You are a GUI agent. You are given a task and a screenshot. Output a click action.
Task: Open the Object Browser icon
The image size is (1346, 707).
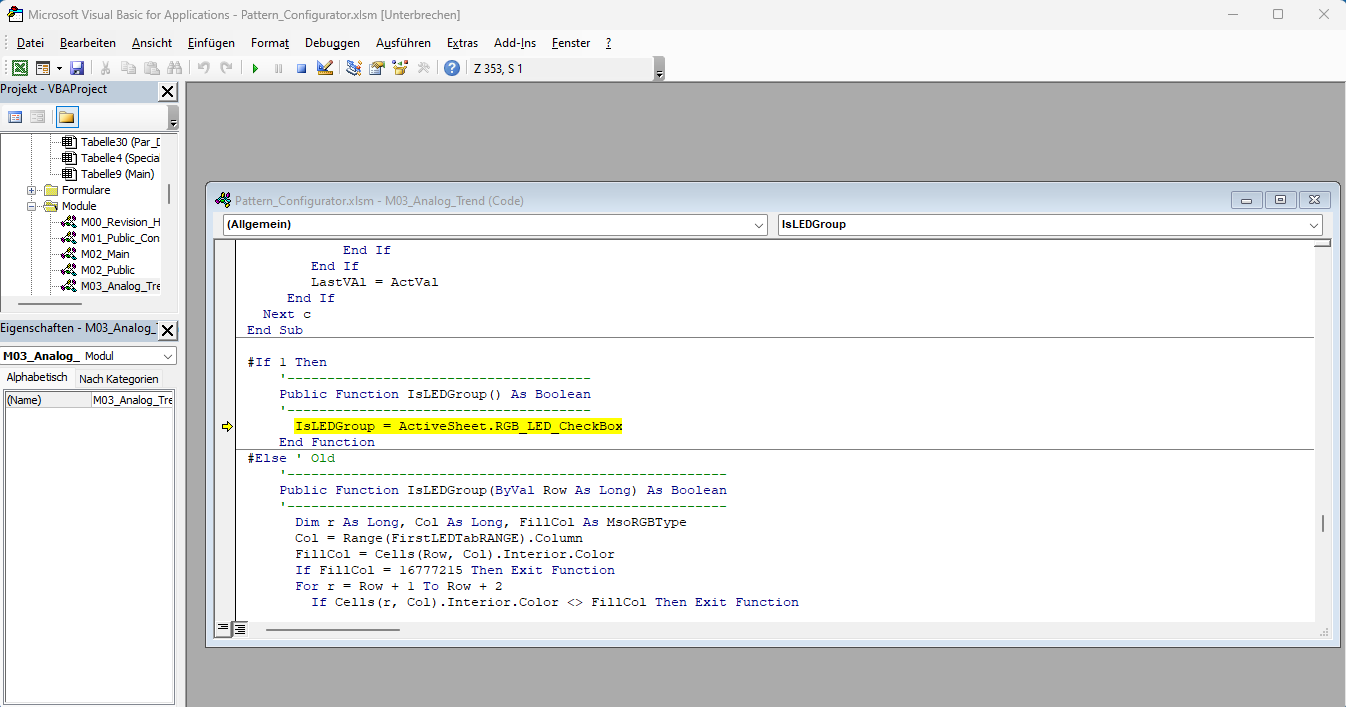[401, 68]
